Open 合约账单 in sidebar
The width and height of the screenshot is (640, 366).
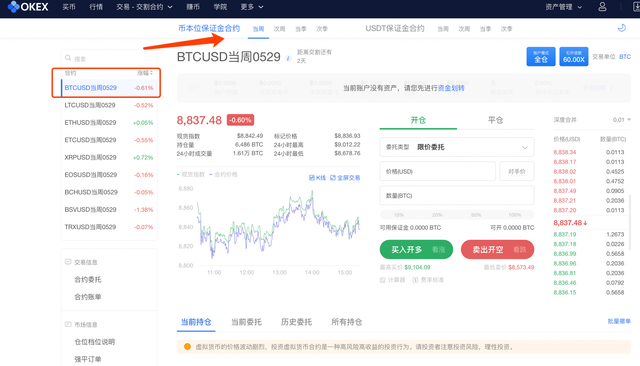[x=88, y=297]
